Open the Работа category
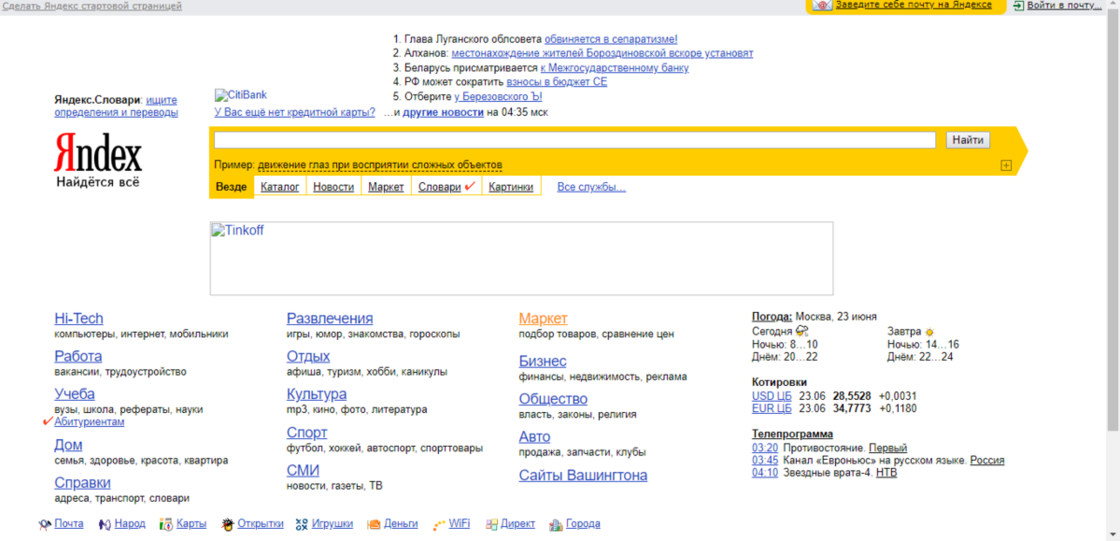The height and width of the screenshot is (541, 1120). point(78,356)
